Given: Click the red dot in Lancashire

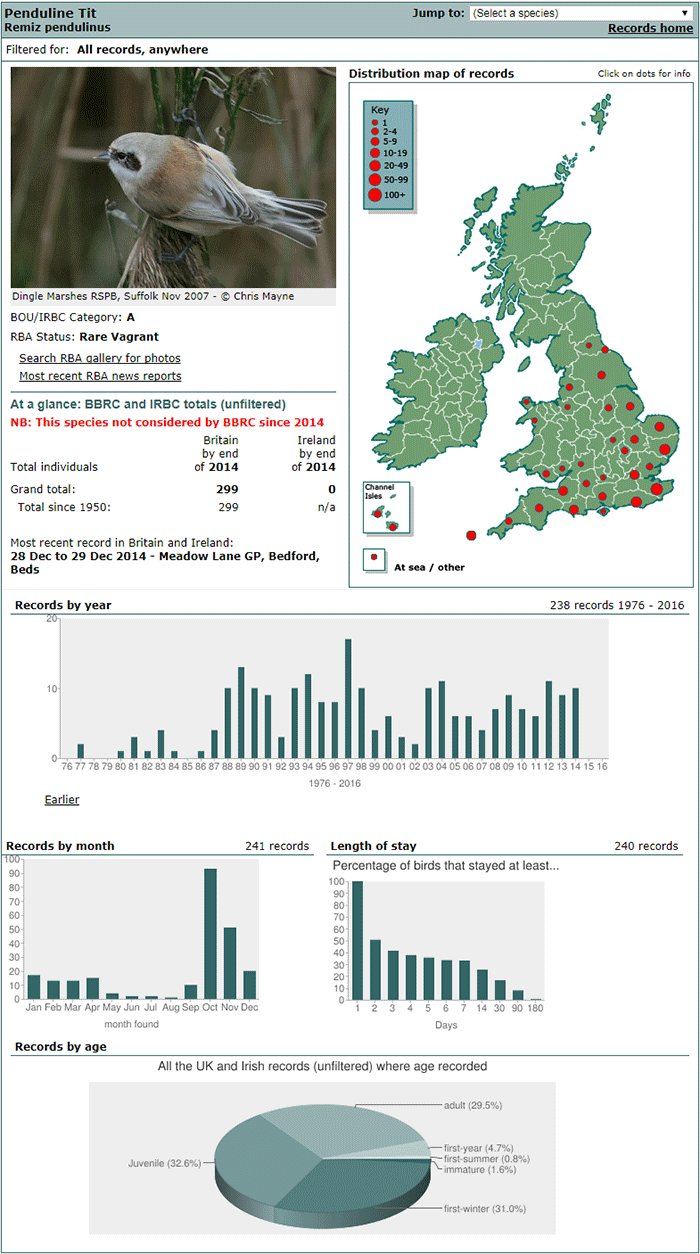Looking at the screenshot, I should pyautogui.click(x=569, y=386).
